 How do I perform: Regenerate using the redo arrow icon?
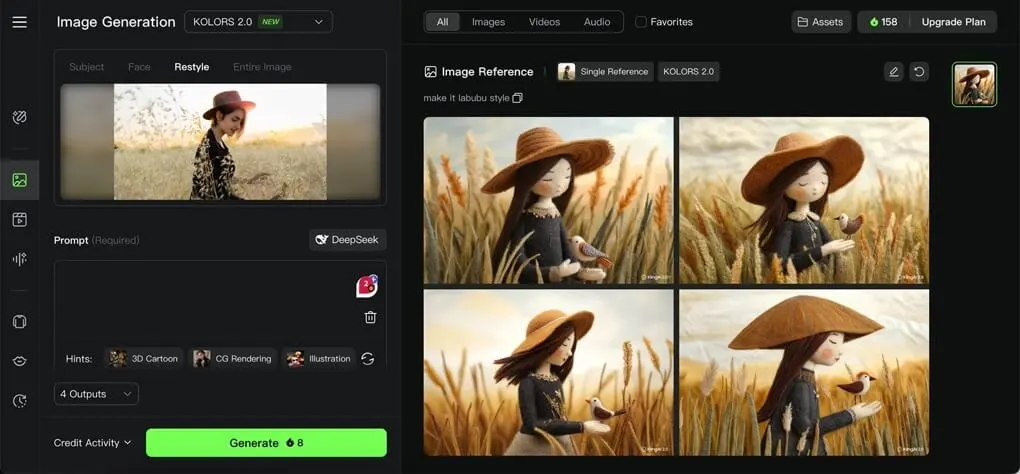click(x=920, y=72)
